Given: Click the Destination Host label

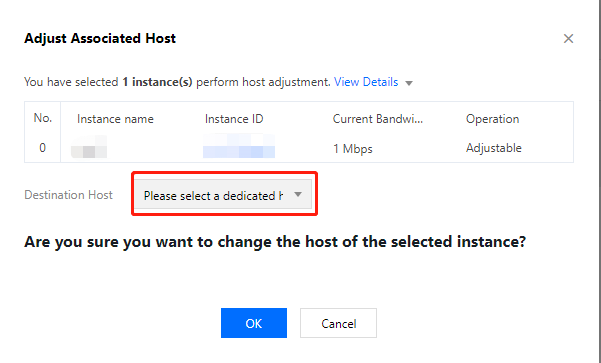Looking at the screenshot, I should (68, 195).
